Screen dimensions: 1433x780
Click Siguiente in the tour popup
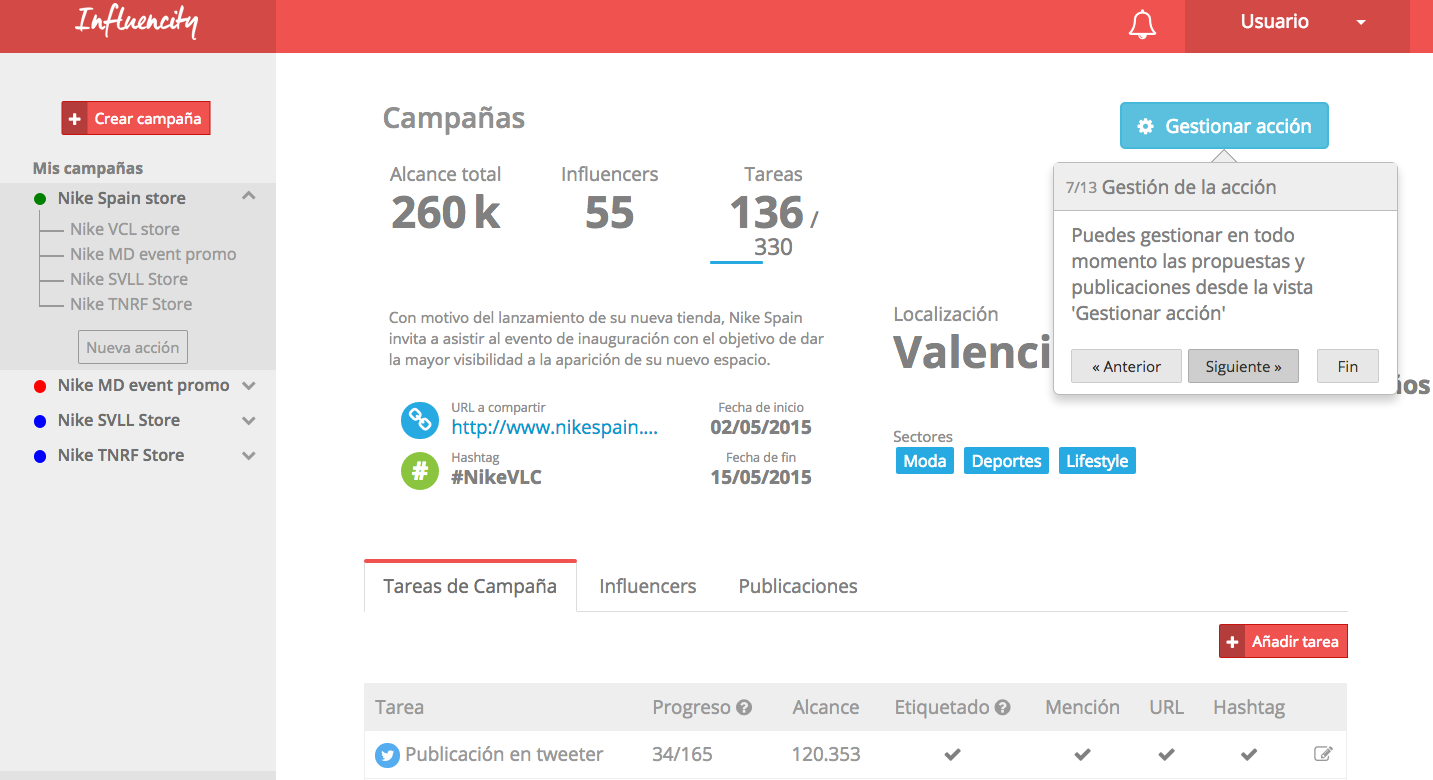pyautogui.click(x=1243, y=366)
